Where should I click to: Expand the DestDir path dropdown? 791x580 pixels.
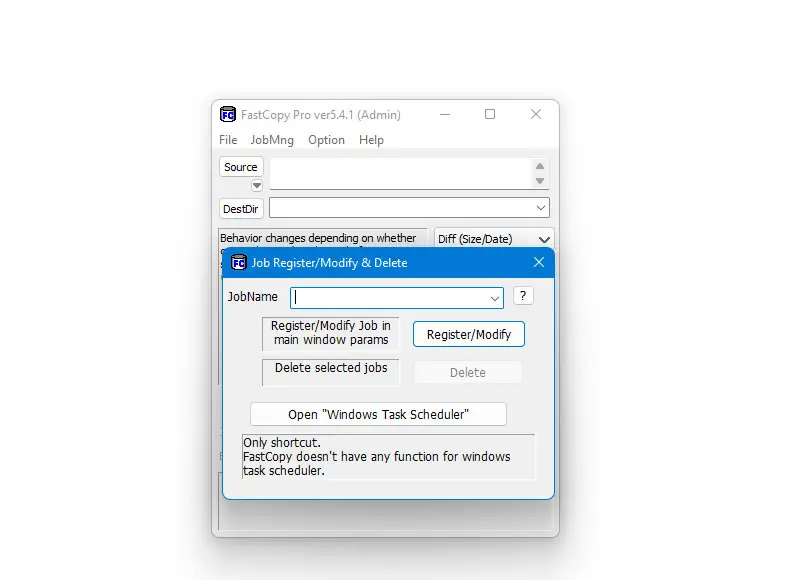pos(541,208)
